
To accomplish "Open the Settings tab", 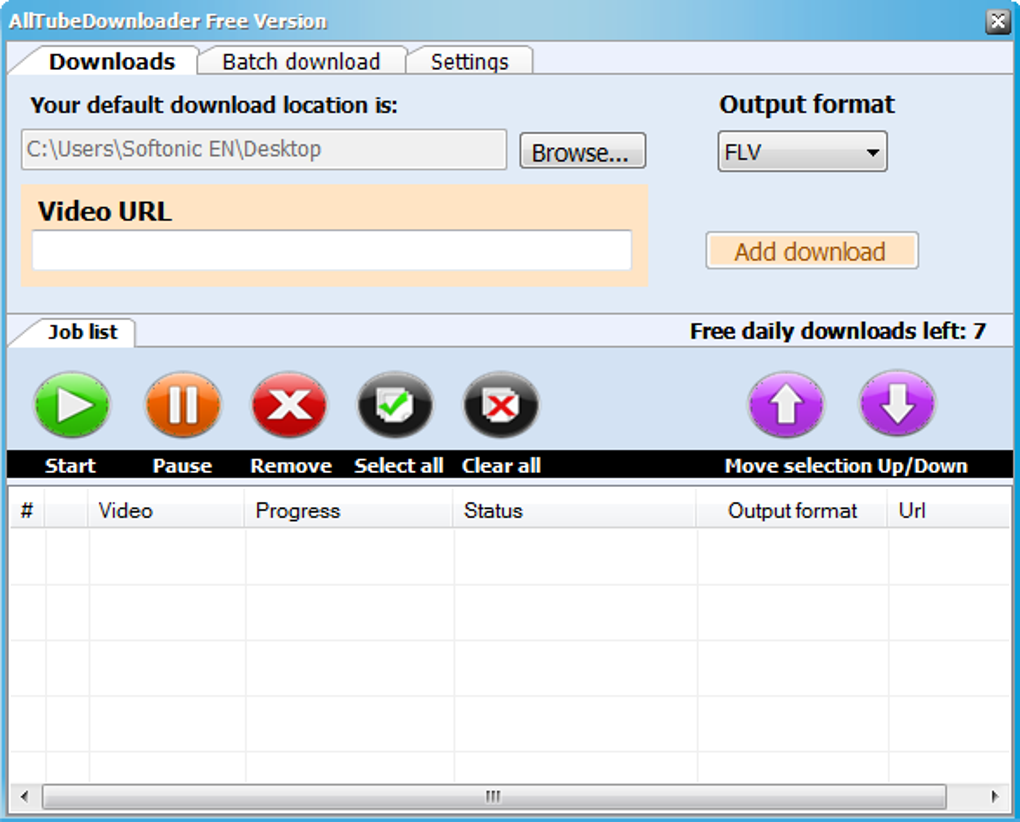I will tap(469, 61).
